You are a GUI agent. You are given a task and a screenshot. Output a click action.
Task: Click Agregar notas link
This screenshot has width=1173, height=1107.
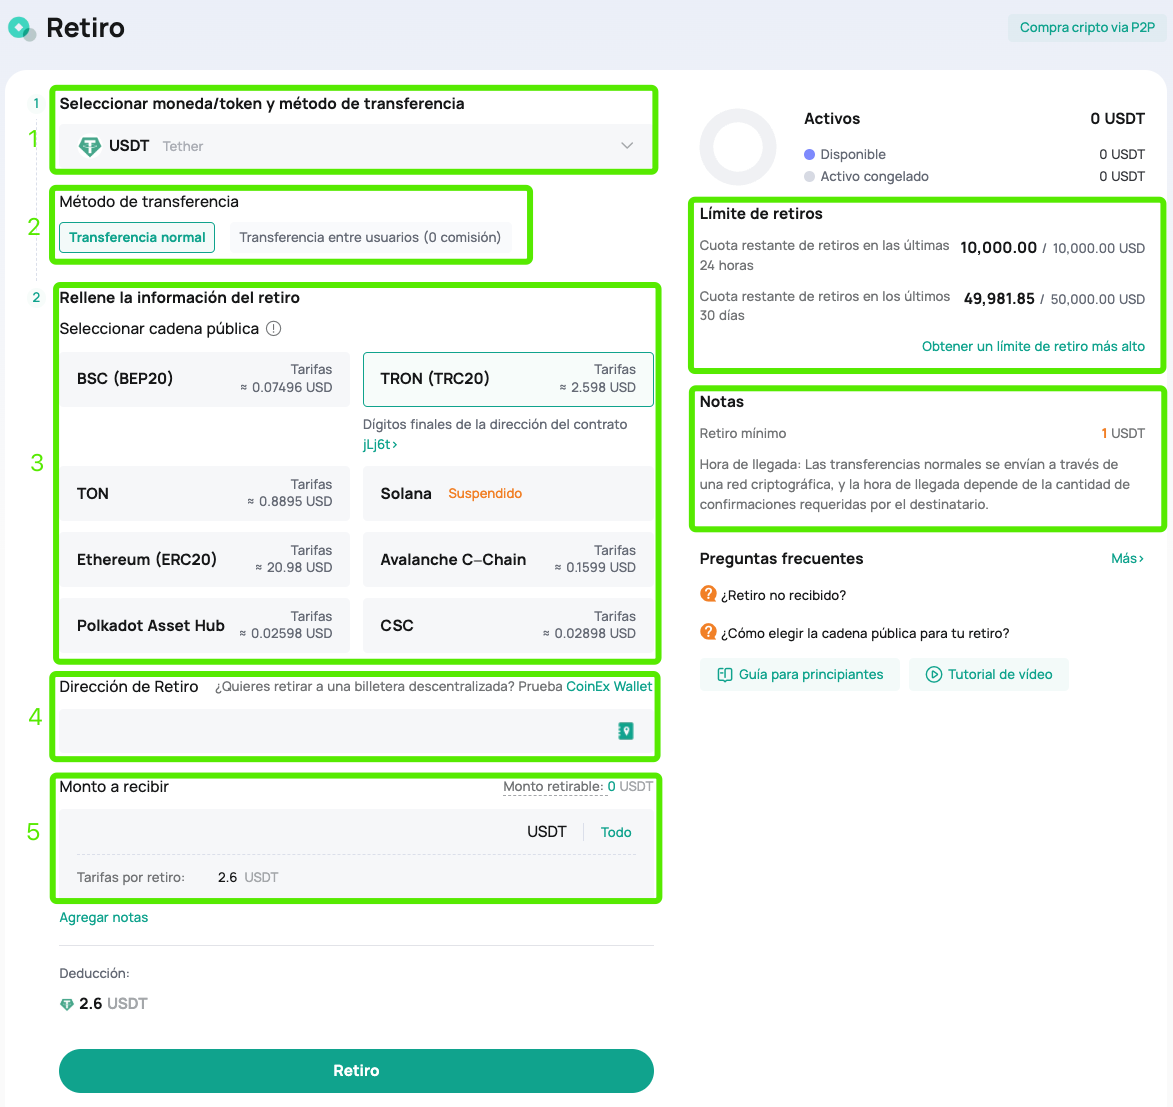pos(104,918)
